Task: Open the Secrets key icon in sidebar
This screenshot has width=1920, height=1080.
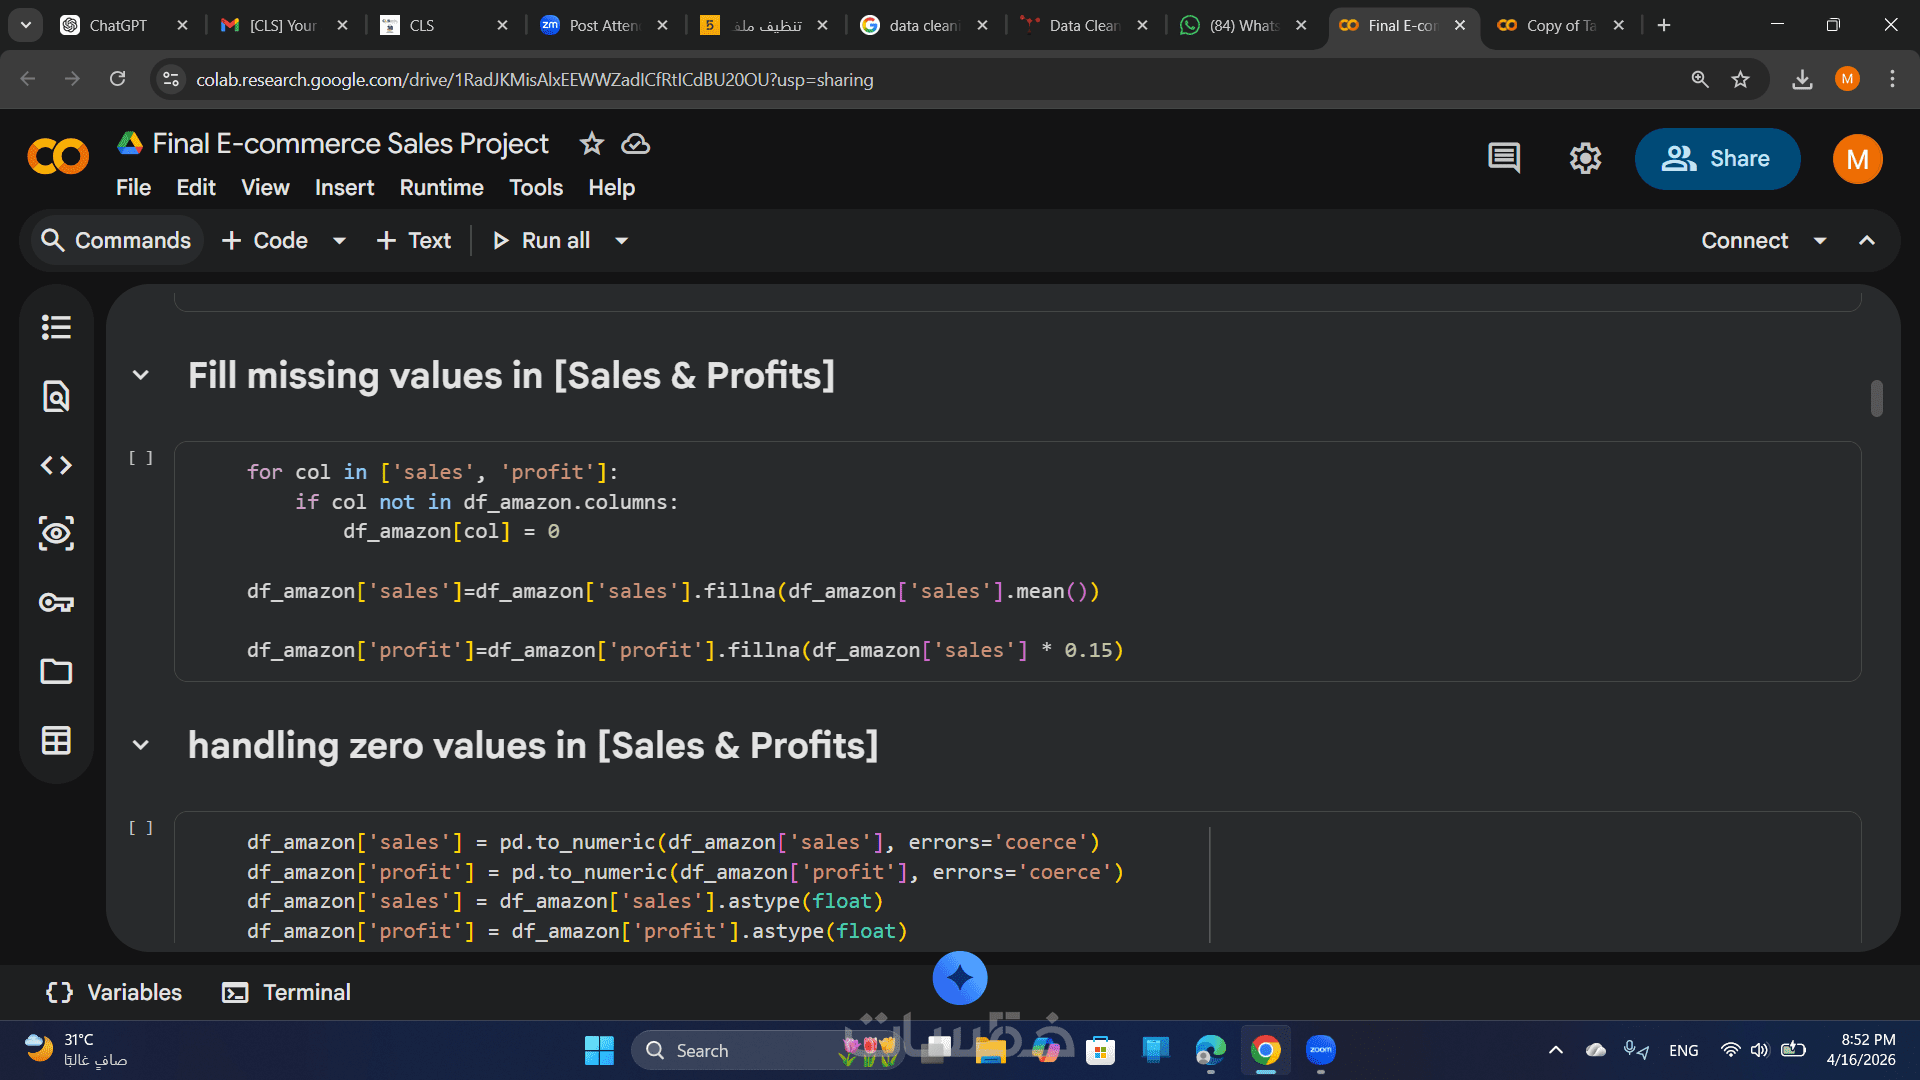Action: click(56, 603)
